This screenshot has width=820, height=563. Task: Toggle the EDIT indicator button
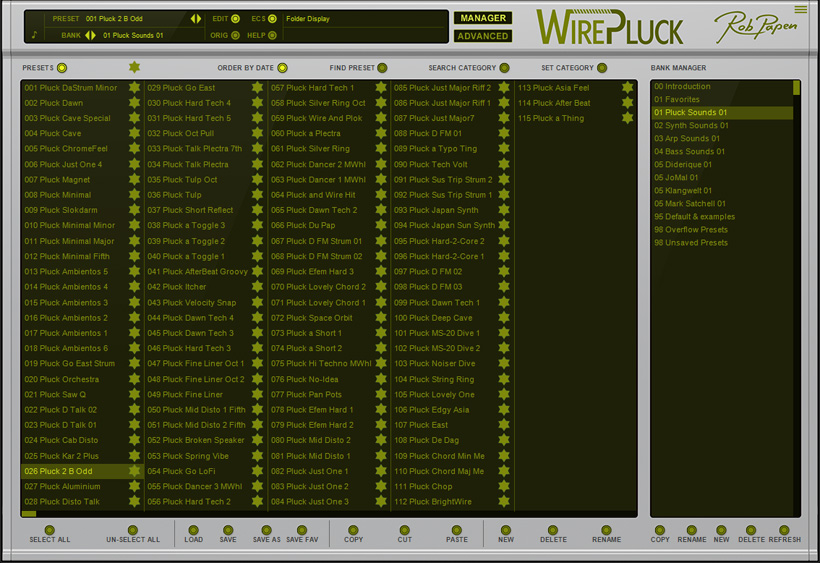coord(235,19)
